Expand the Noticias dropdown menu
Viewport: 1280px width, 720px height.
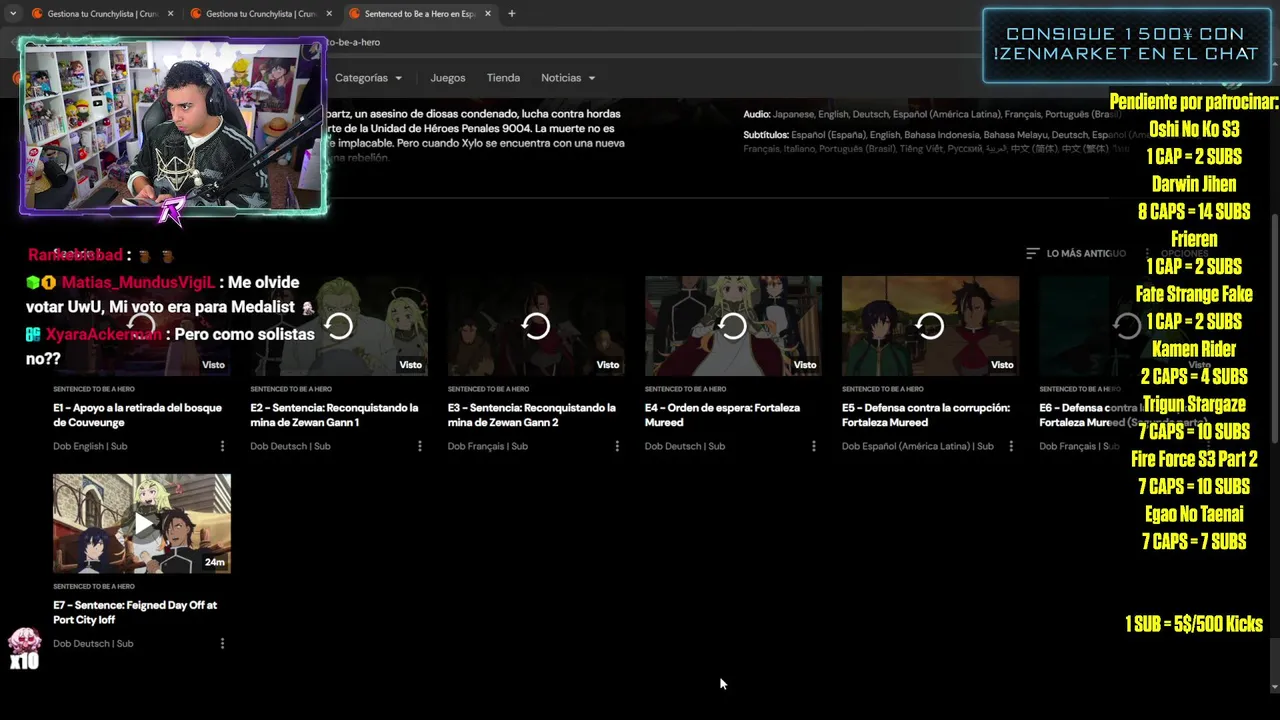568,78
